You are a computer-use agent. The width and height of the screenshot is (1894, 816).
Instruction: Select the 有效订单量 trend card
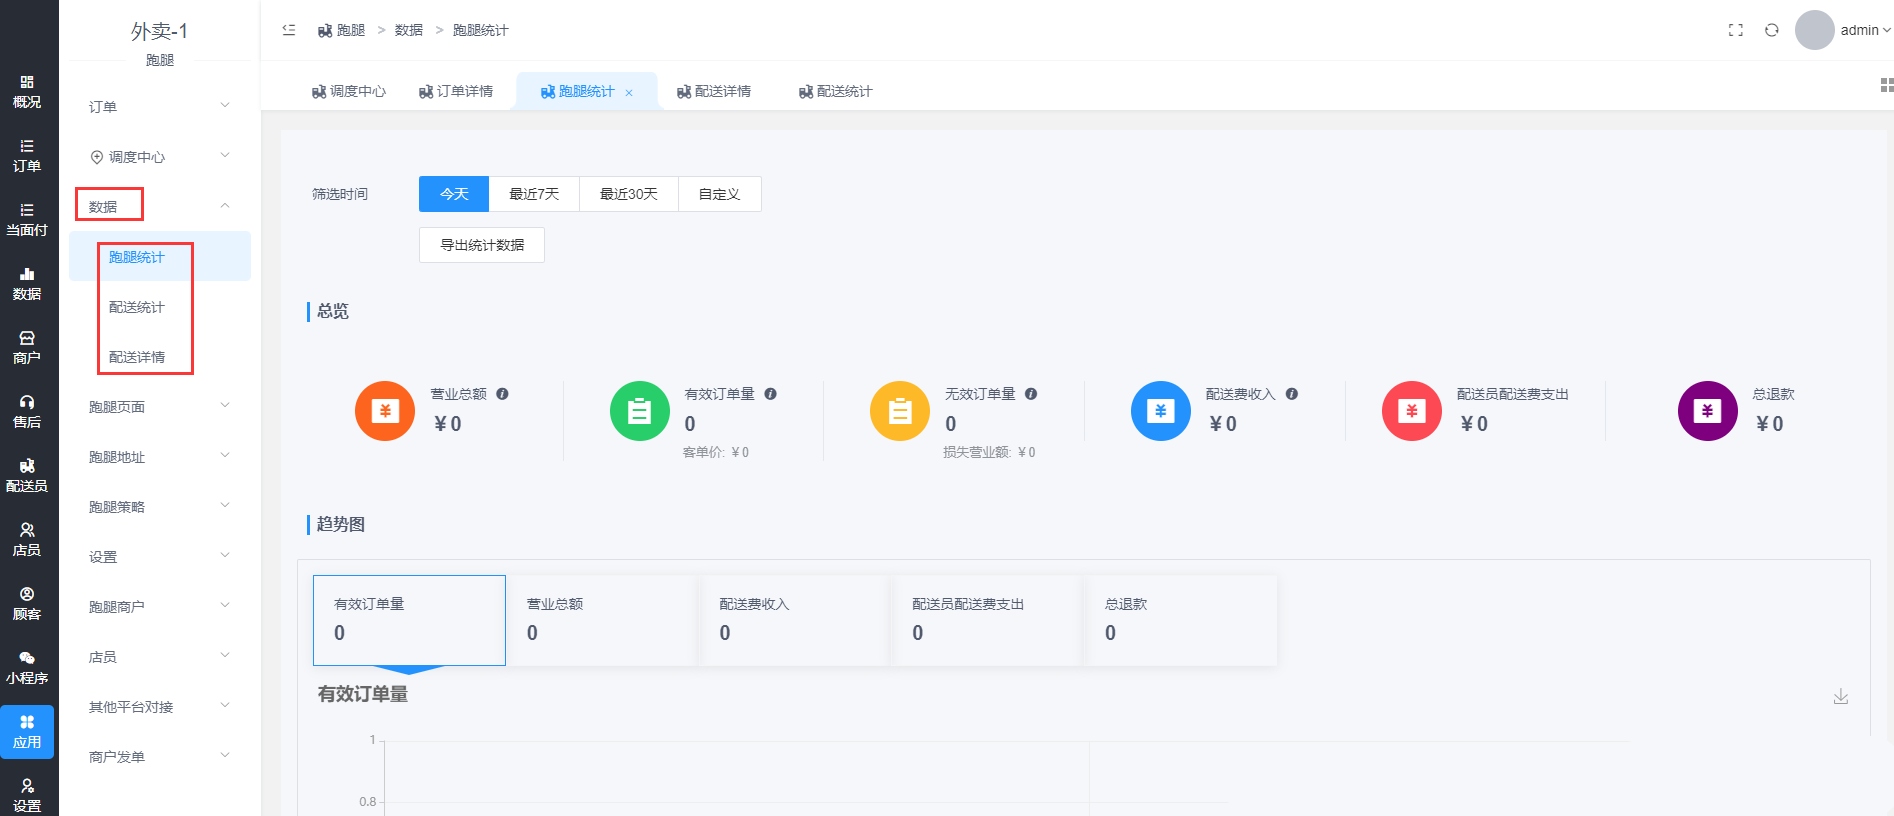(x=409, y=620)
